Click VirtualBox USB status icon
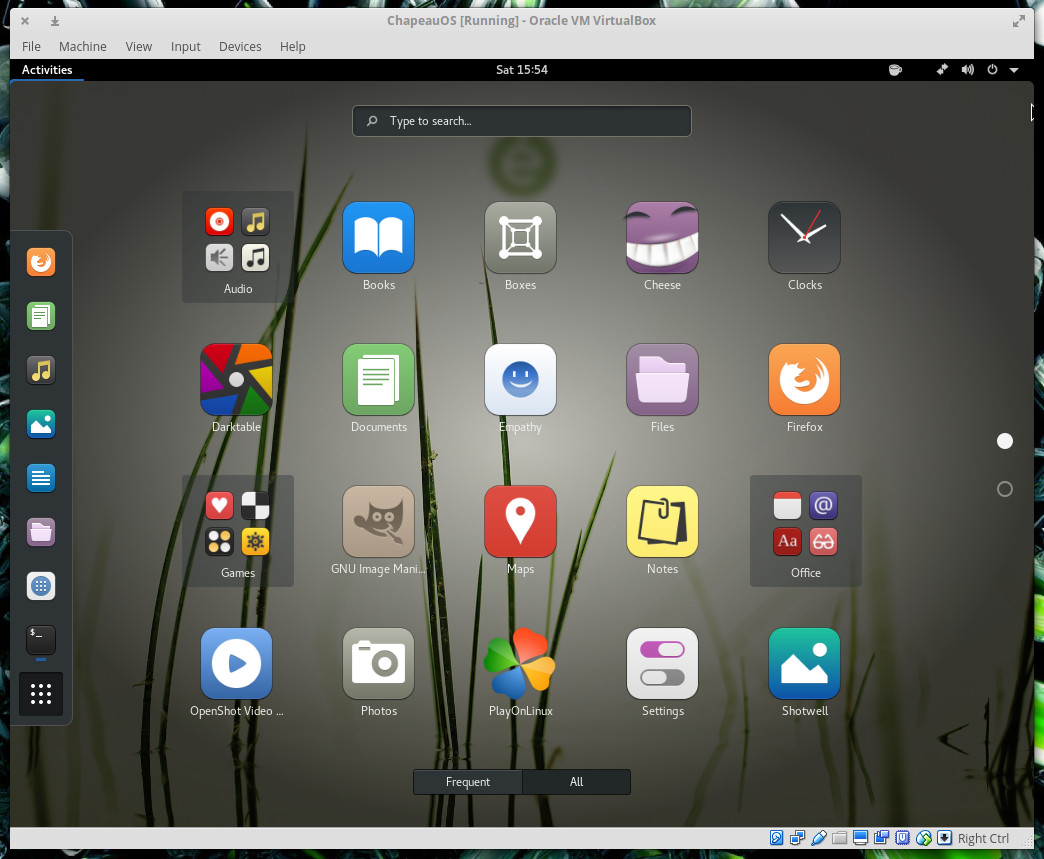The height and width of the screenshot is (859, 1044). pyautogui.click(x=819, y=838)
